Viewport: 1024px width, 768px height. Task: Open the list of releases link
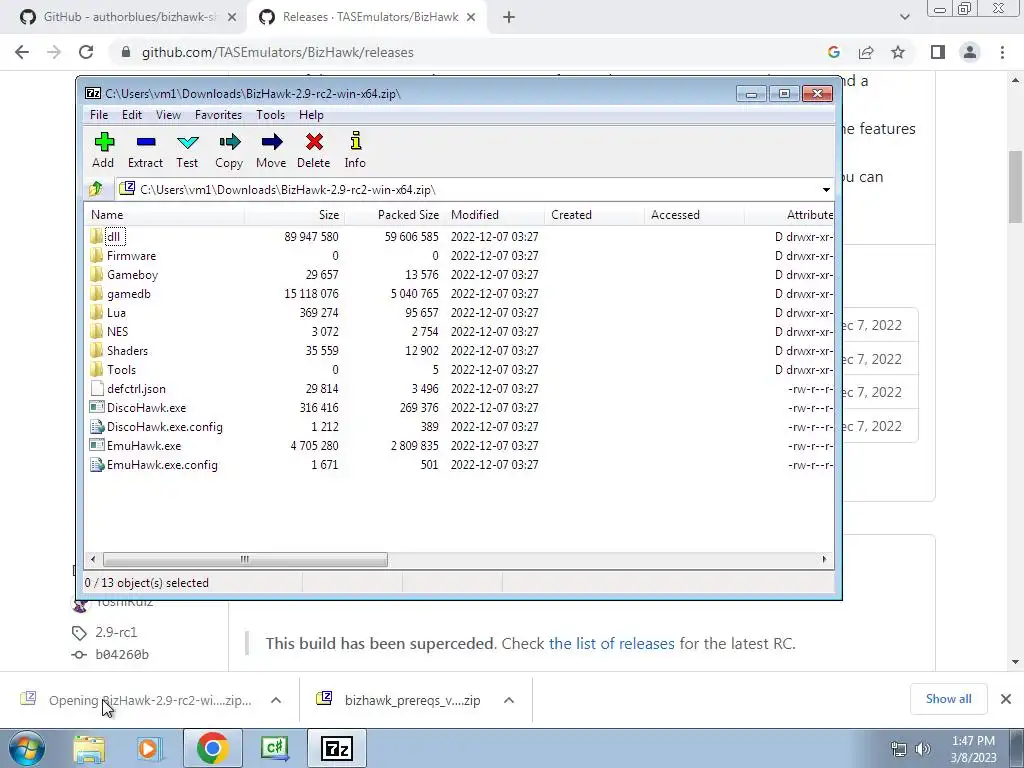[x=611, y=643]
